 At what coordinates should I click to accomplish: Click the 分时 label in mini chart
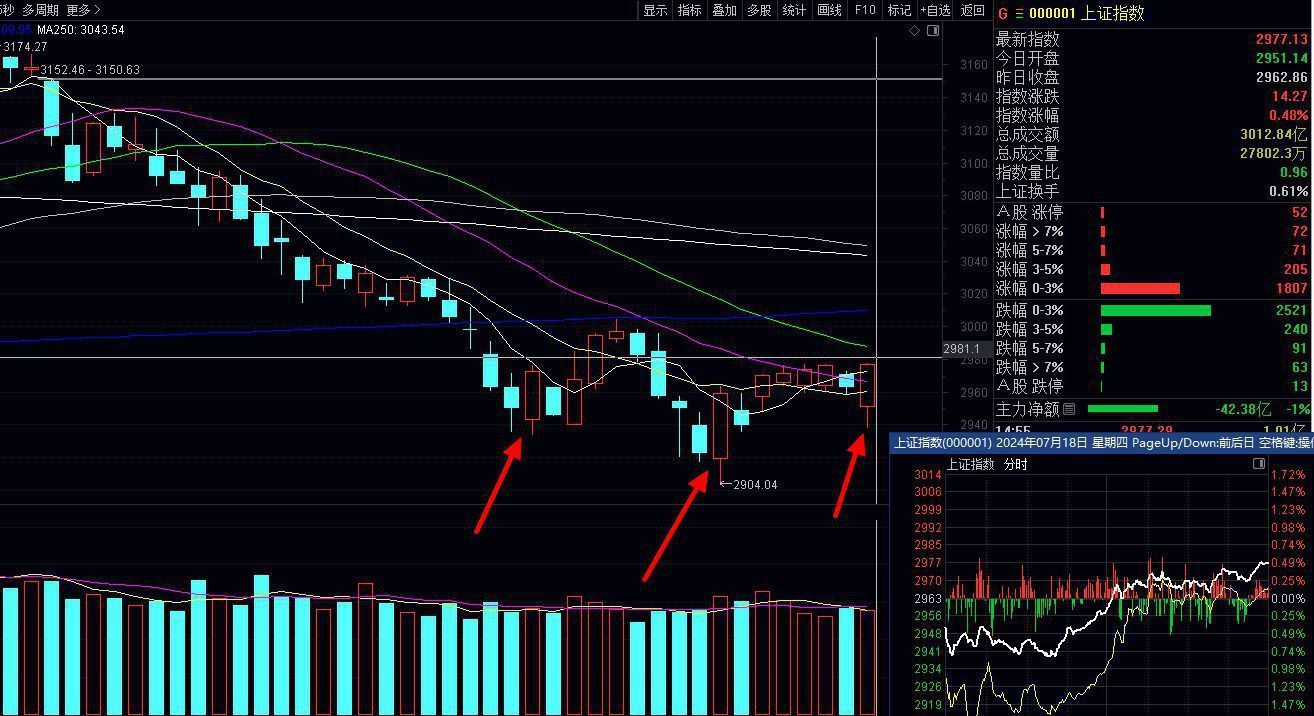(1015, 464)
